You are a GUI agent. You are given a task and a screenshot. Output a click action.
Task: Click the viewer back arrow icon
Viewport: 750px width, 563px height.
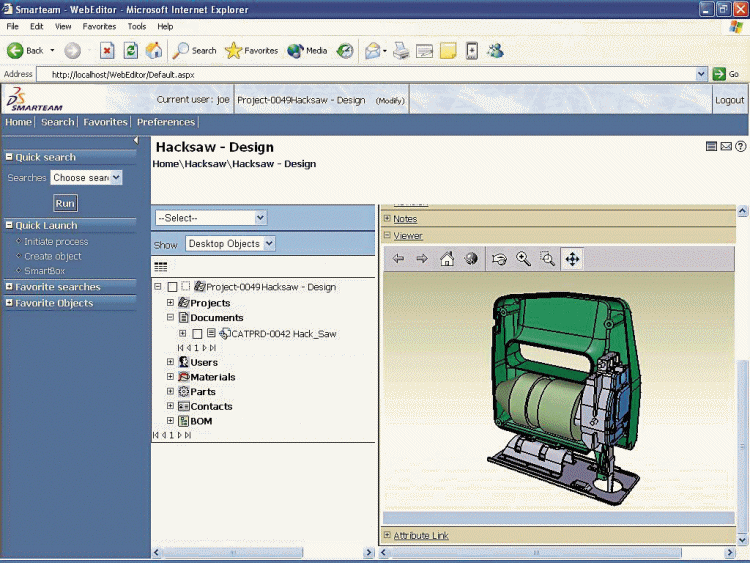click(x=398, y=259)
